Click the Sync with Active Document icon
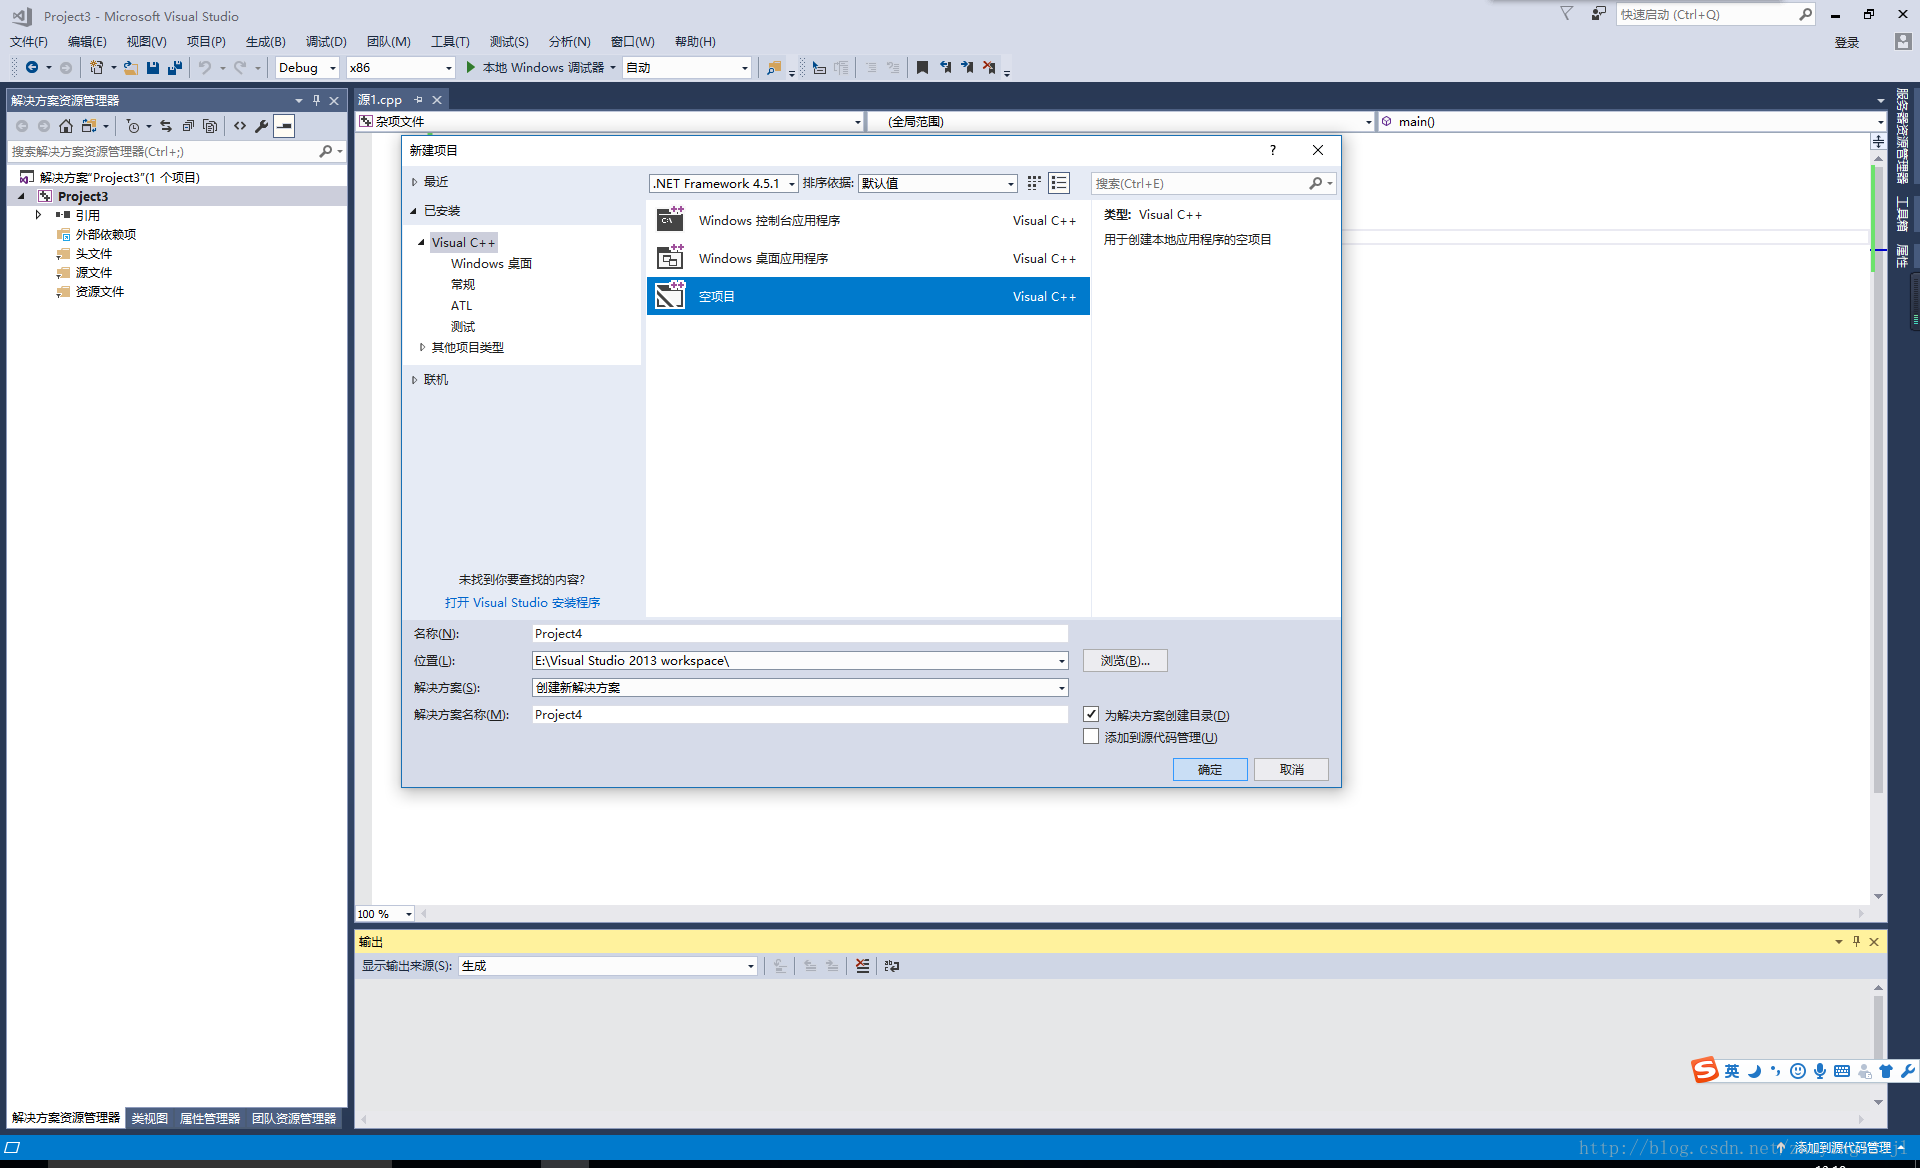 pos(166,126)
